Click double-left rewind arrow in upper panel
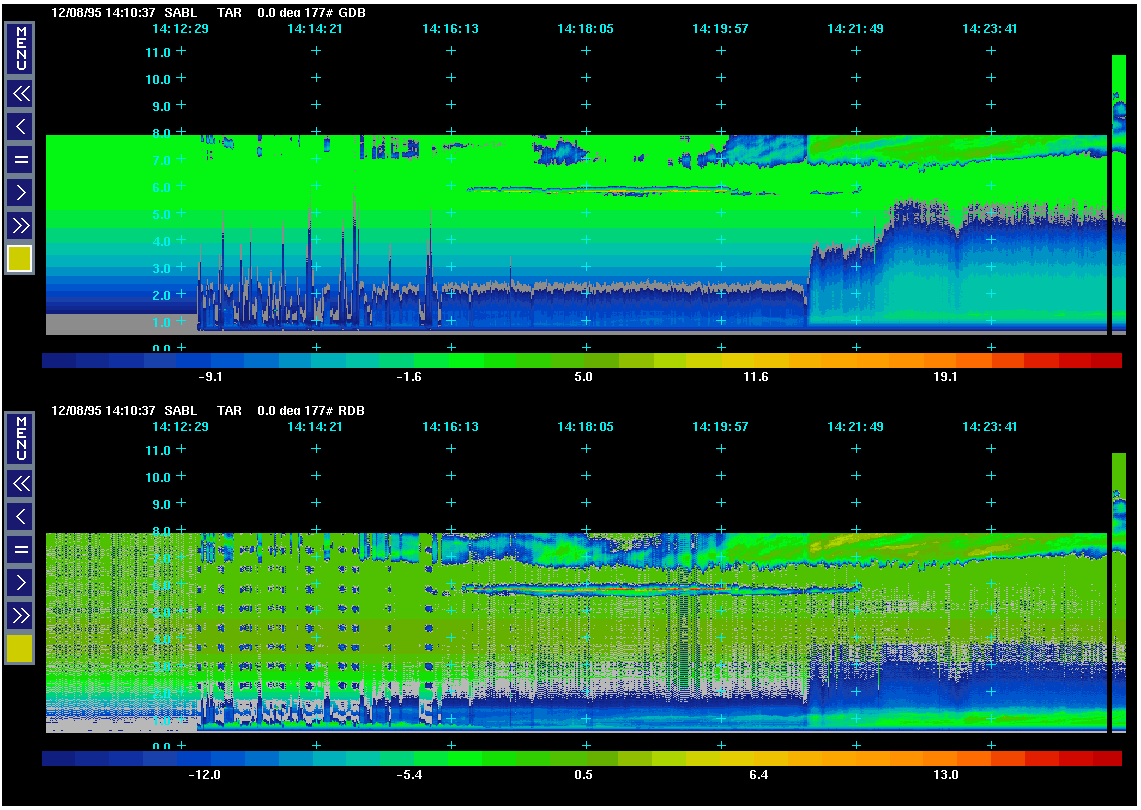 pyautogui.click(x=20, y=94)
